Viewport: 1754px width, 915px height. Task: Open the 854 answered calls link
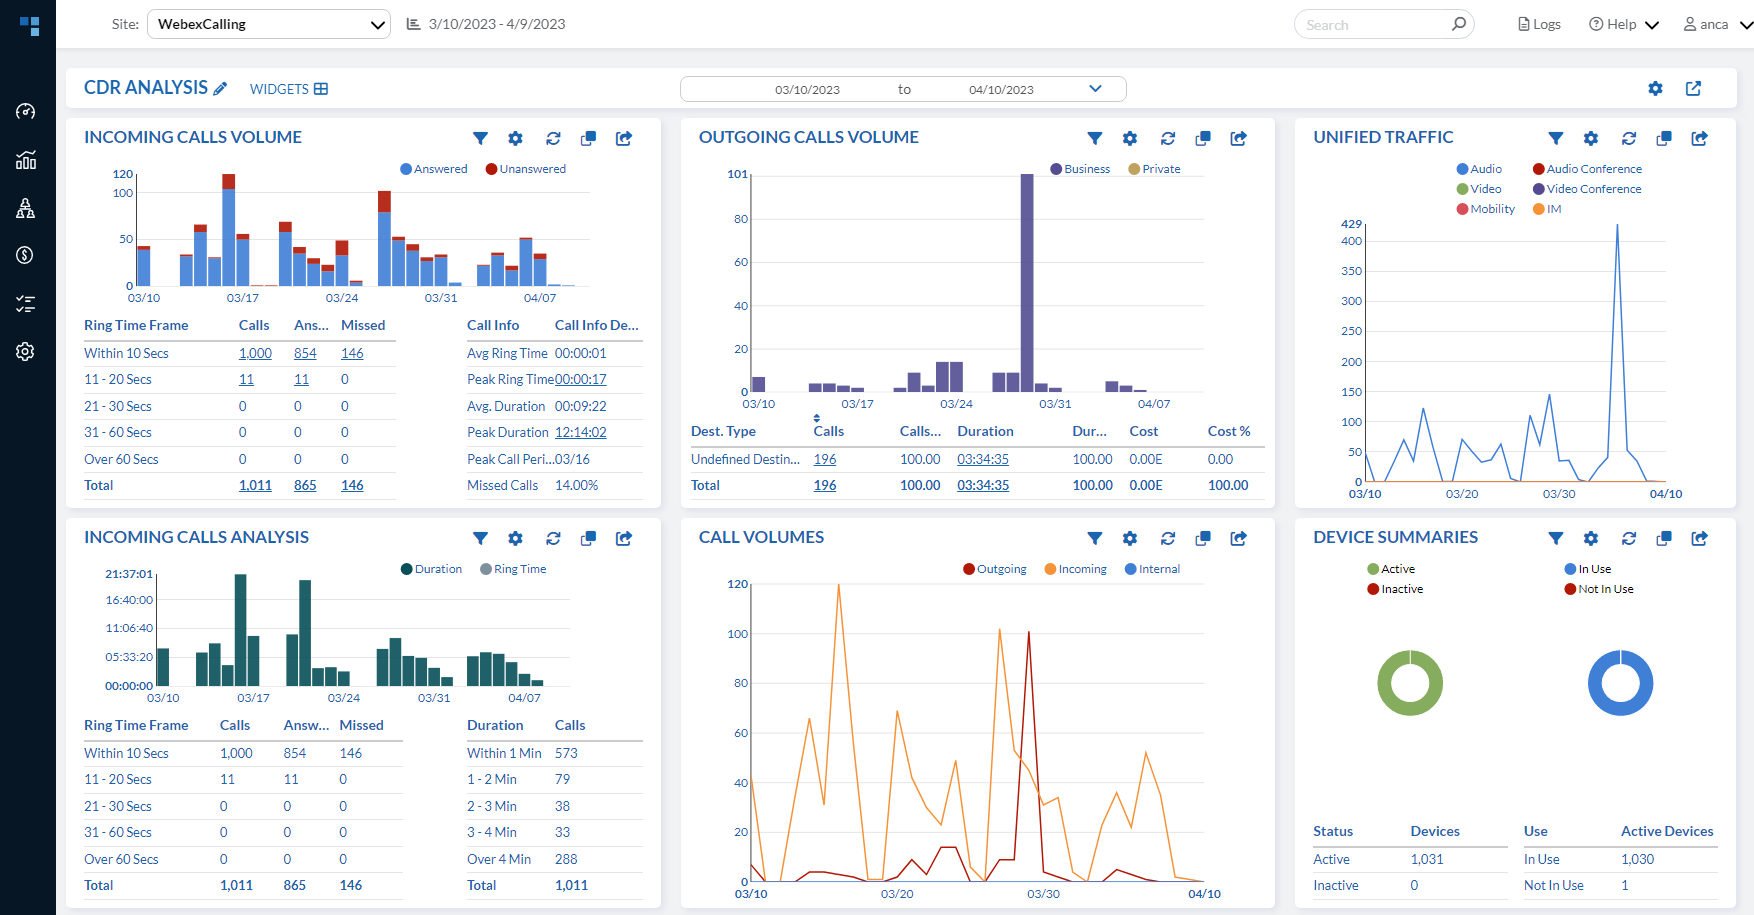click(305, 353)
